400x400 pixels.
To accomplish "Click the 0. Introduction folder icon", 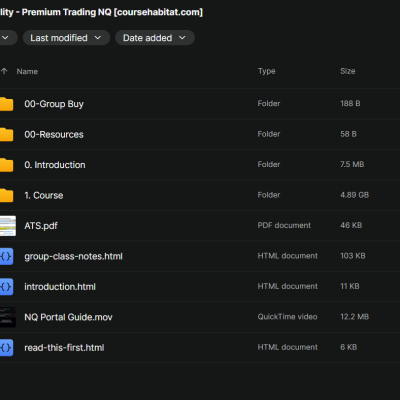I will tap(6, 165).
